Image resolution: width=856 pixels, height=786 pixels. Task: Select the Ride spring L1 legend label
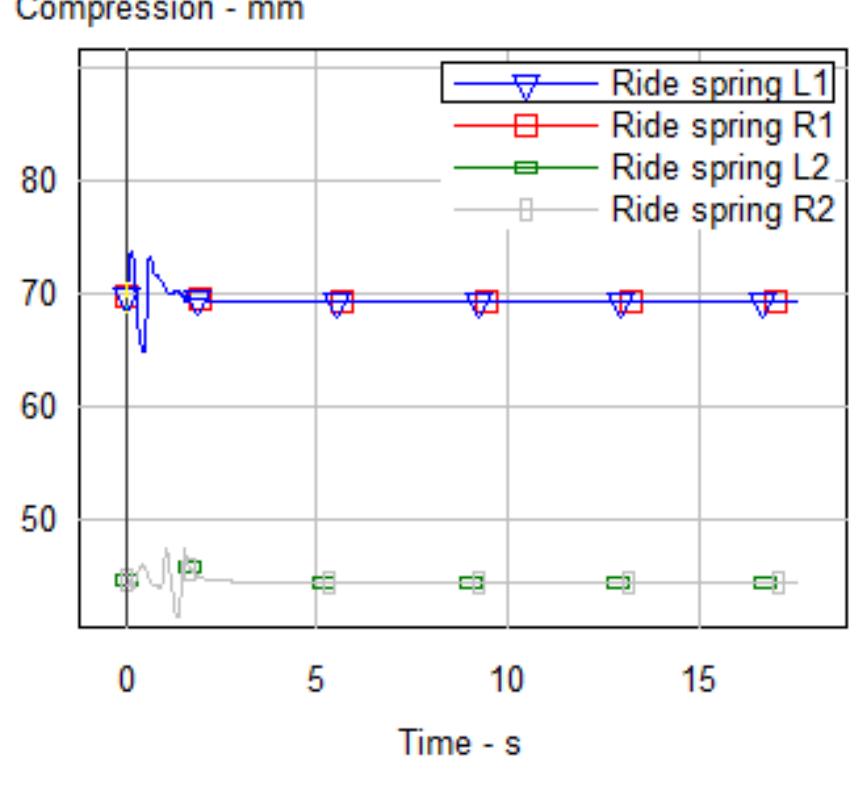coord(721,86)
